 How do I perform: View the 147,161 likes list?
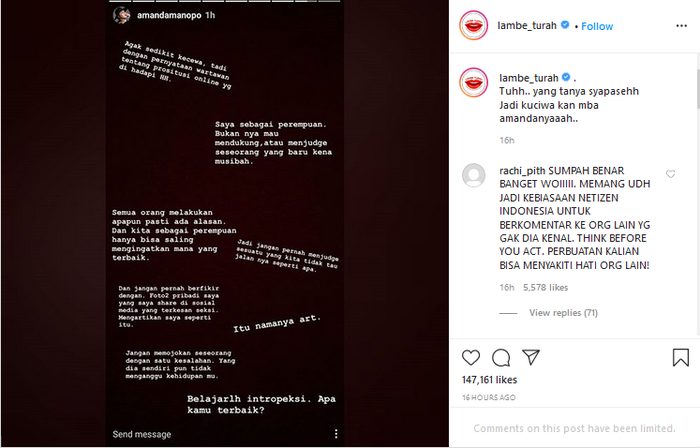click(489, 380)
